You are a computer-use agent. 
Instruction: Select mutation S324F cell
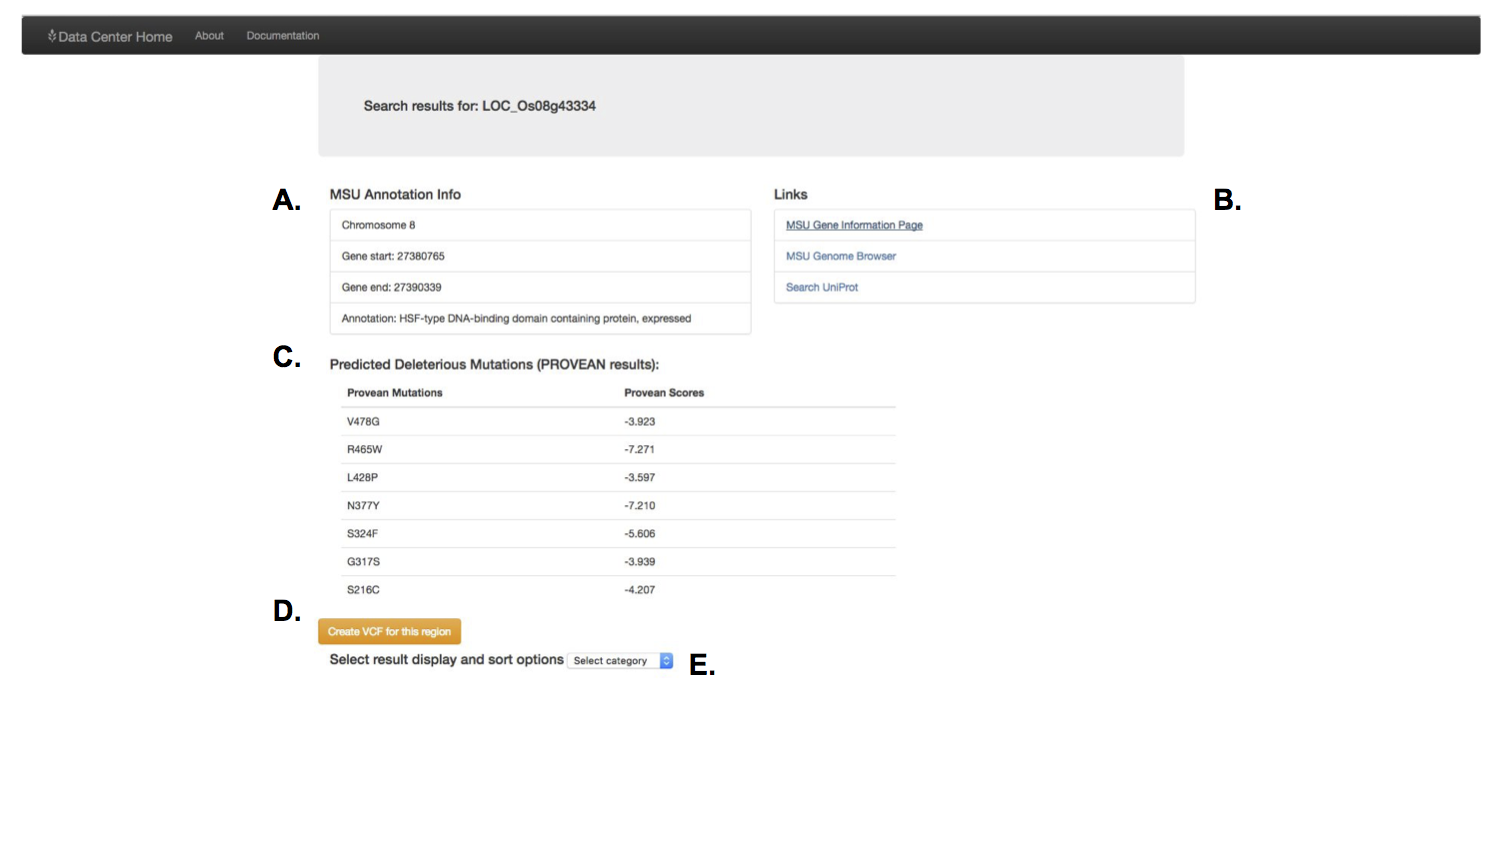(x=363, y=533)
